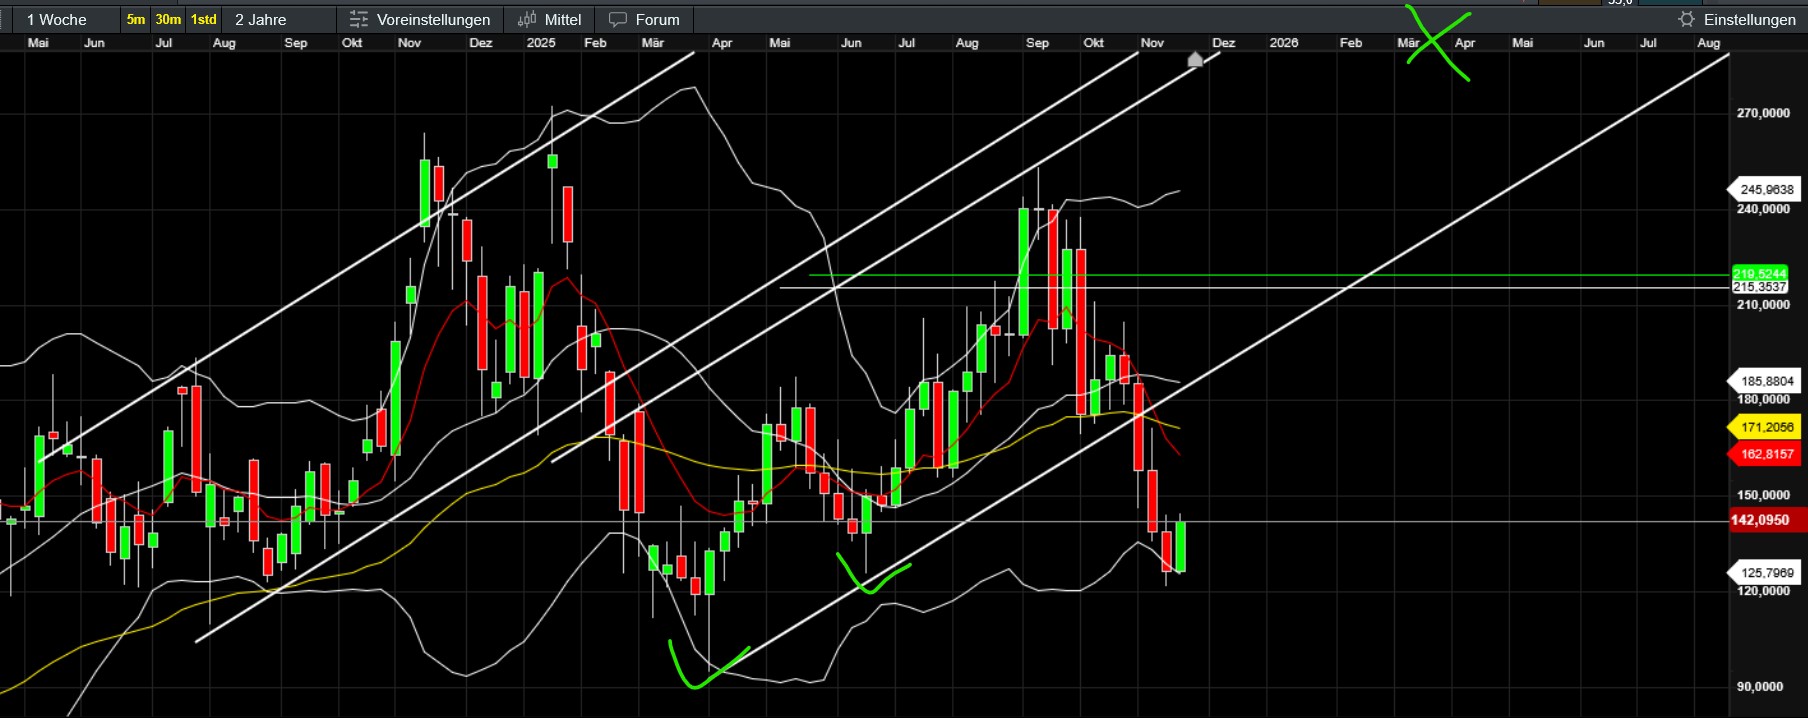Select the green X drawing near Mär 2026
This screenshot has height=718, width=1808.
click(x=1436, y=41)
